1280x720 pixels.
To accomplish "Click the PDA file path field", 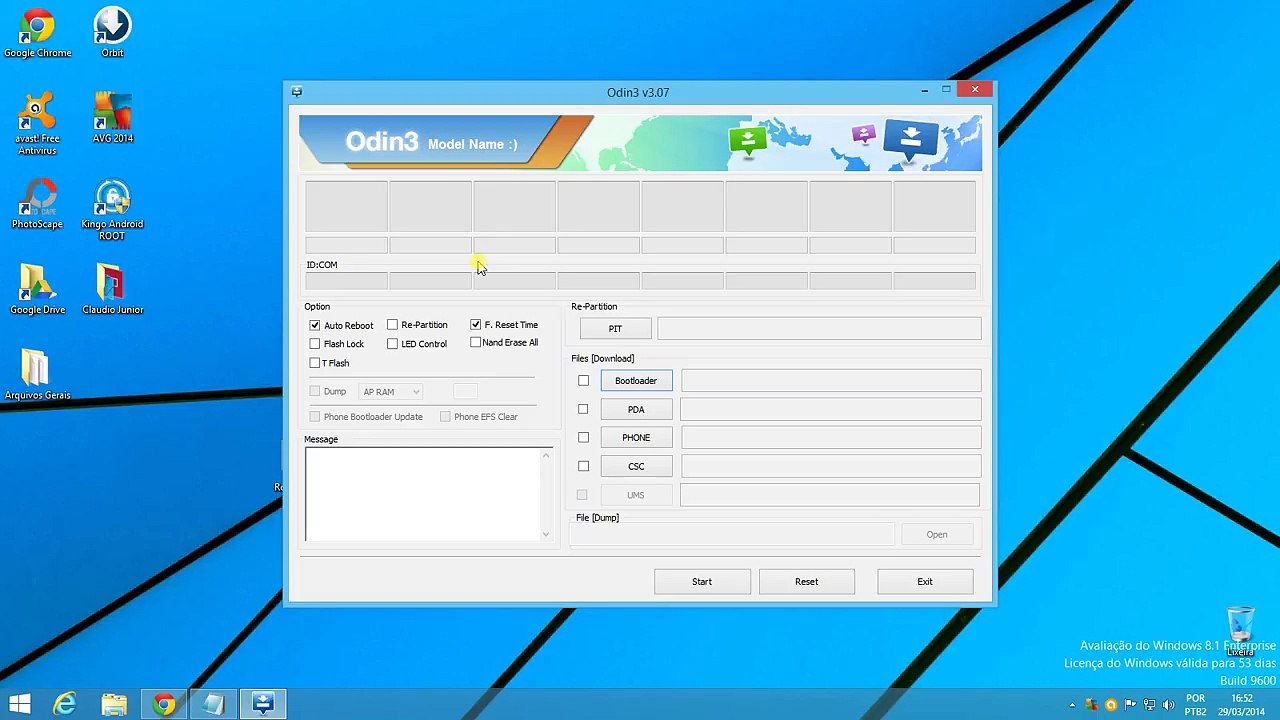I will 831,409.
